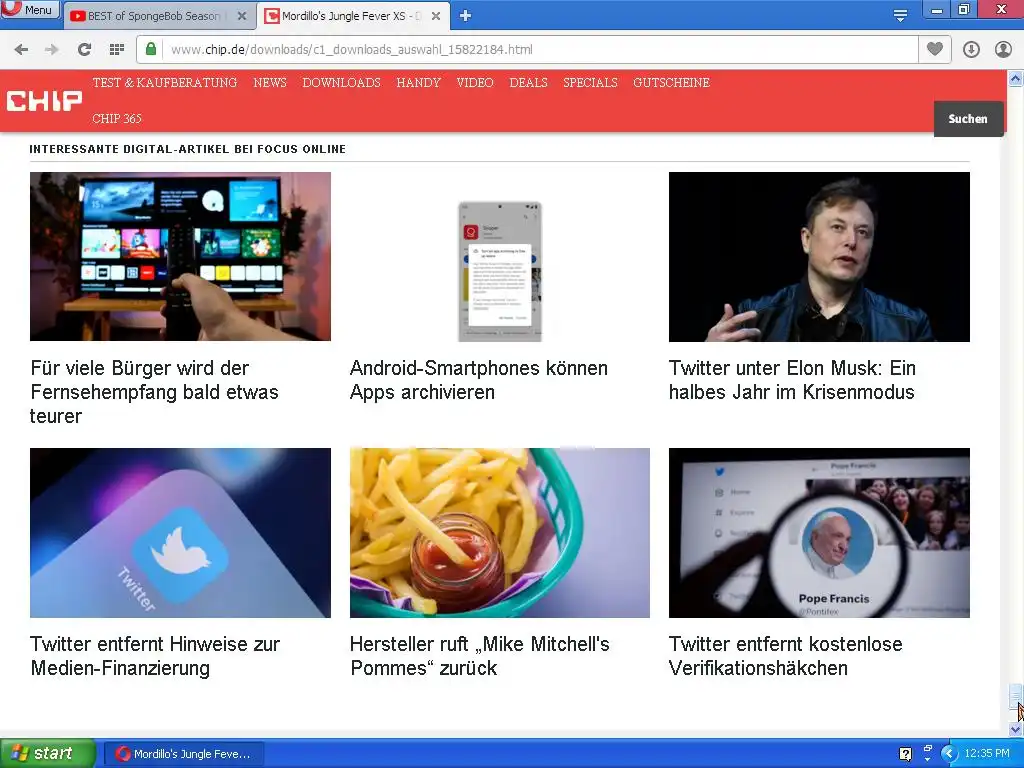This screenshot has width=1024, height=768.
Task: Open the Opera Menu button
Action: click(x=29, y=9)
